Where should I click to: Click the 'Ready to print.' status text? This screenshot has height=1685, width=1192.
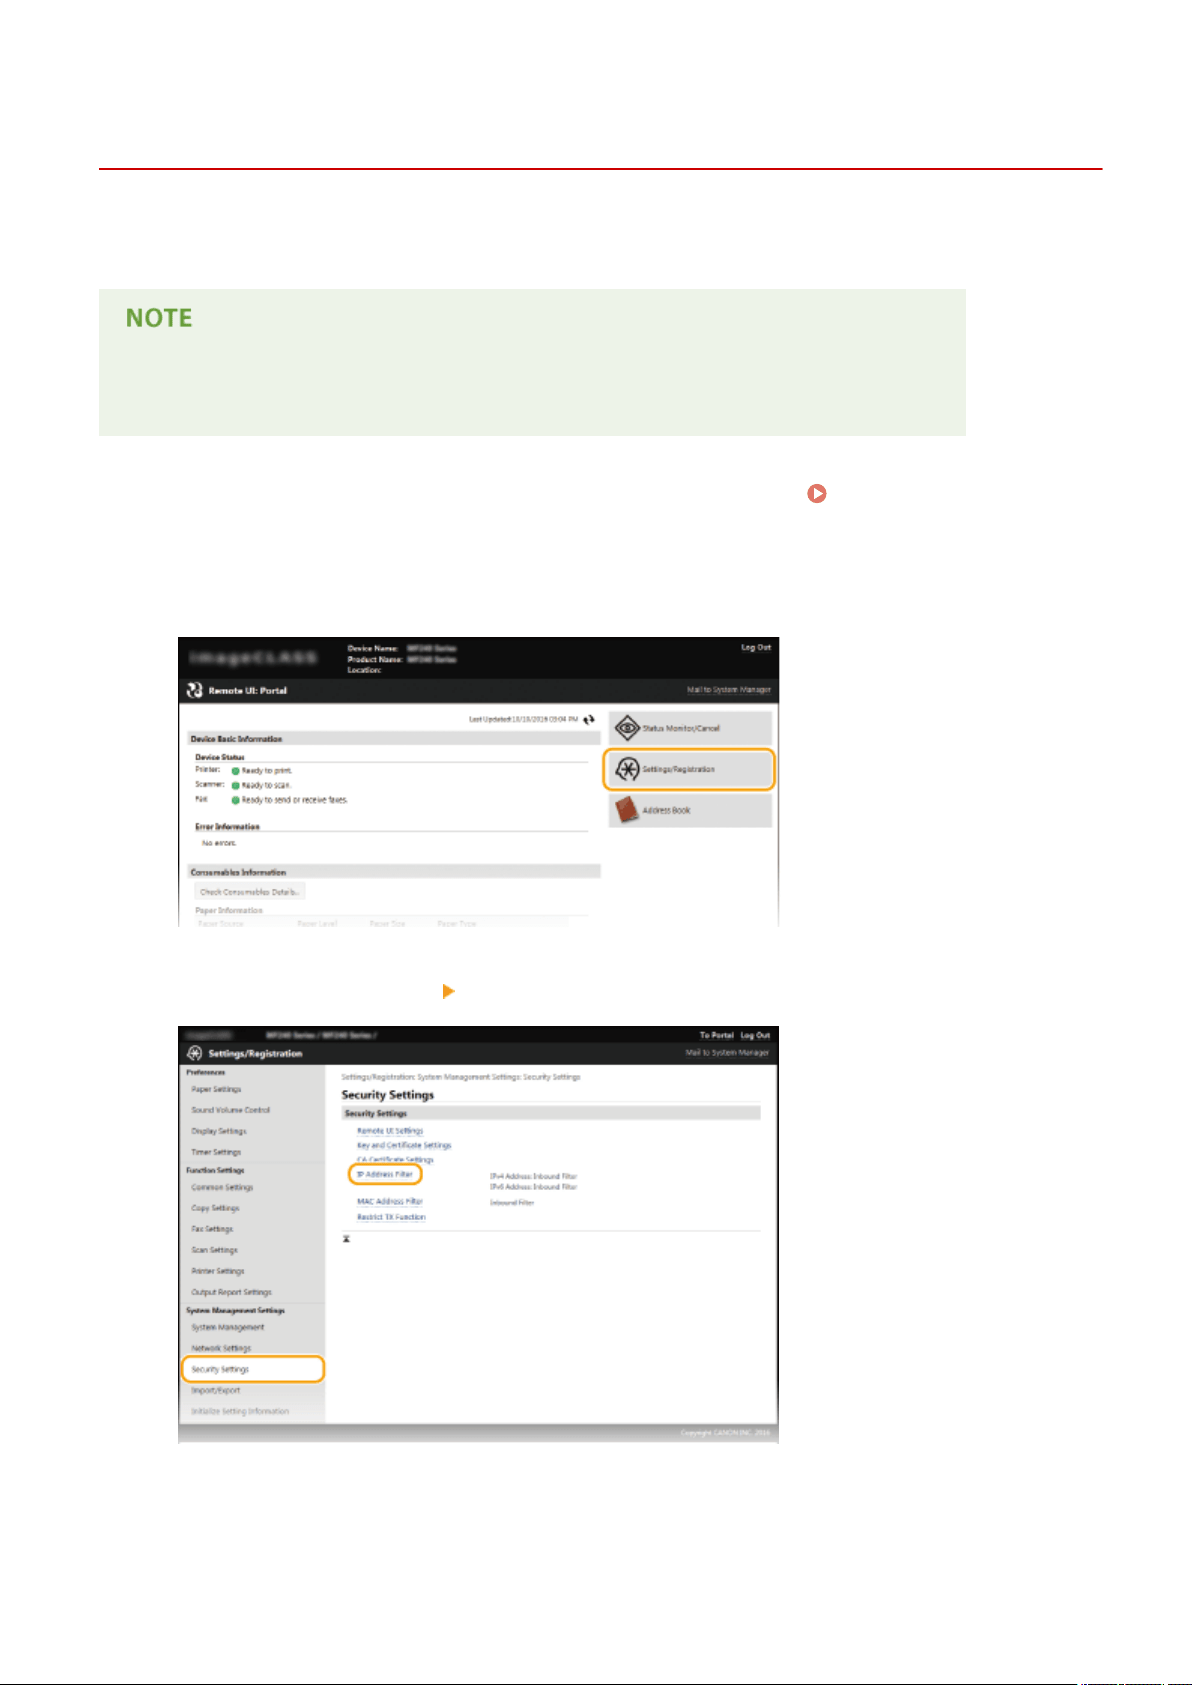[x=267, y=771]
